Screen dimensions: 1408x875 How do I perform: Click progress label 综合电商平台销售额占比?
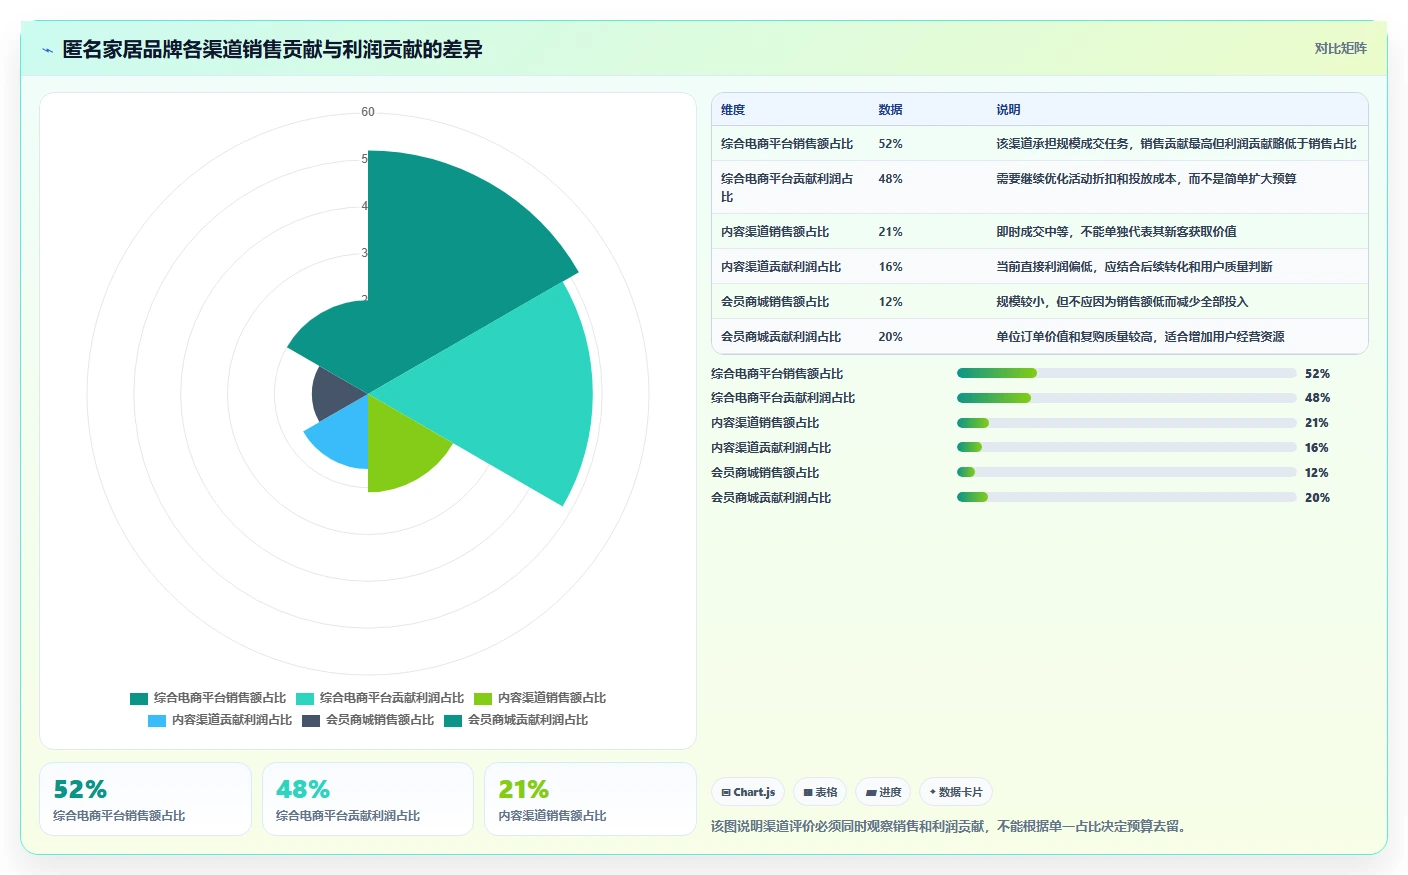tap(777, 374)
